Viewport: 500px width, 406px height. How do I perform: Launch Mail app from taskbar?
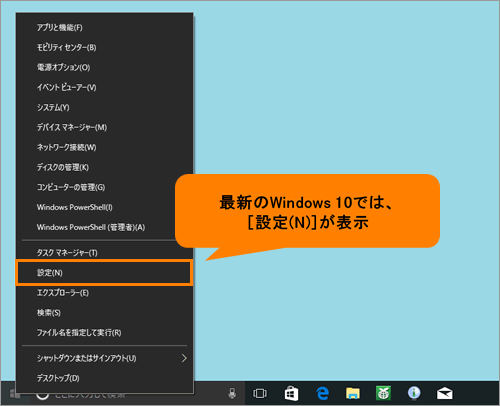[445, 394]
